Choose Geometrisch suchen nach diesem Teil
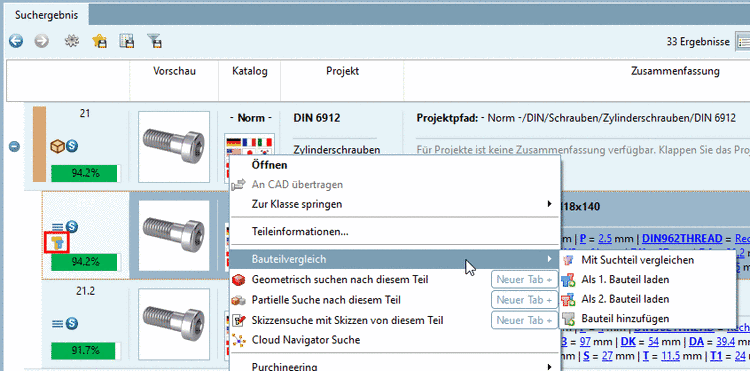The height and width of the screenshot is (371, 750). pos(340,279)
